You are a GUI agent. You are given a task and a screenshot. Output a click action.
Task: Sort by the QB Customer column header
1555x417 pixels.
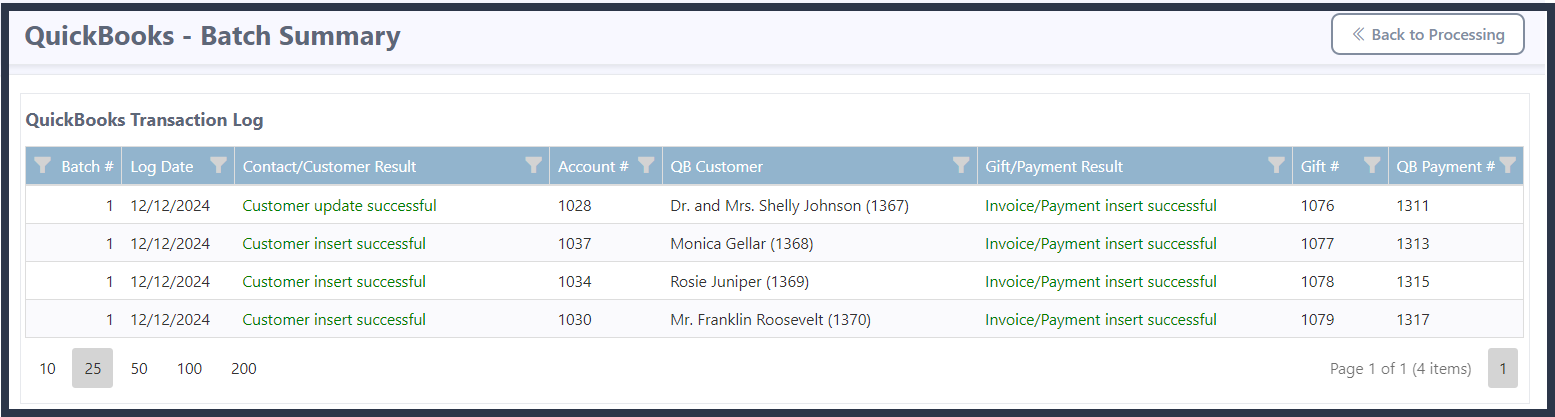tap(716, 167)
